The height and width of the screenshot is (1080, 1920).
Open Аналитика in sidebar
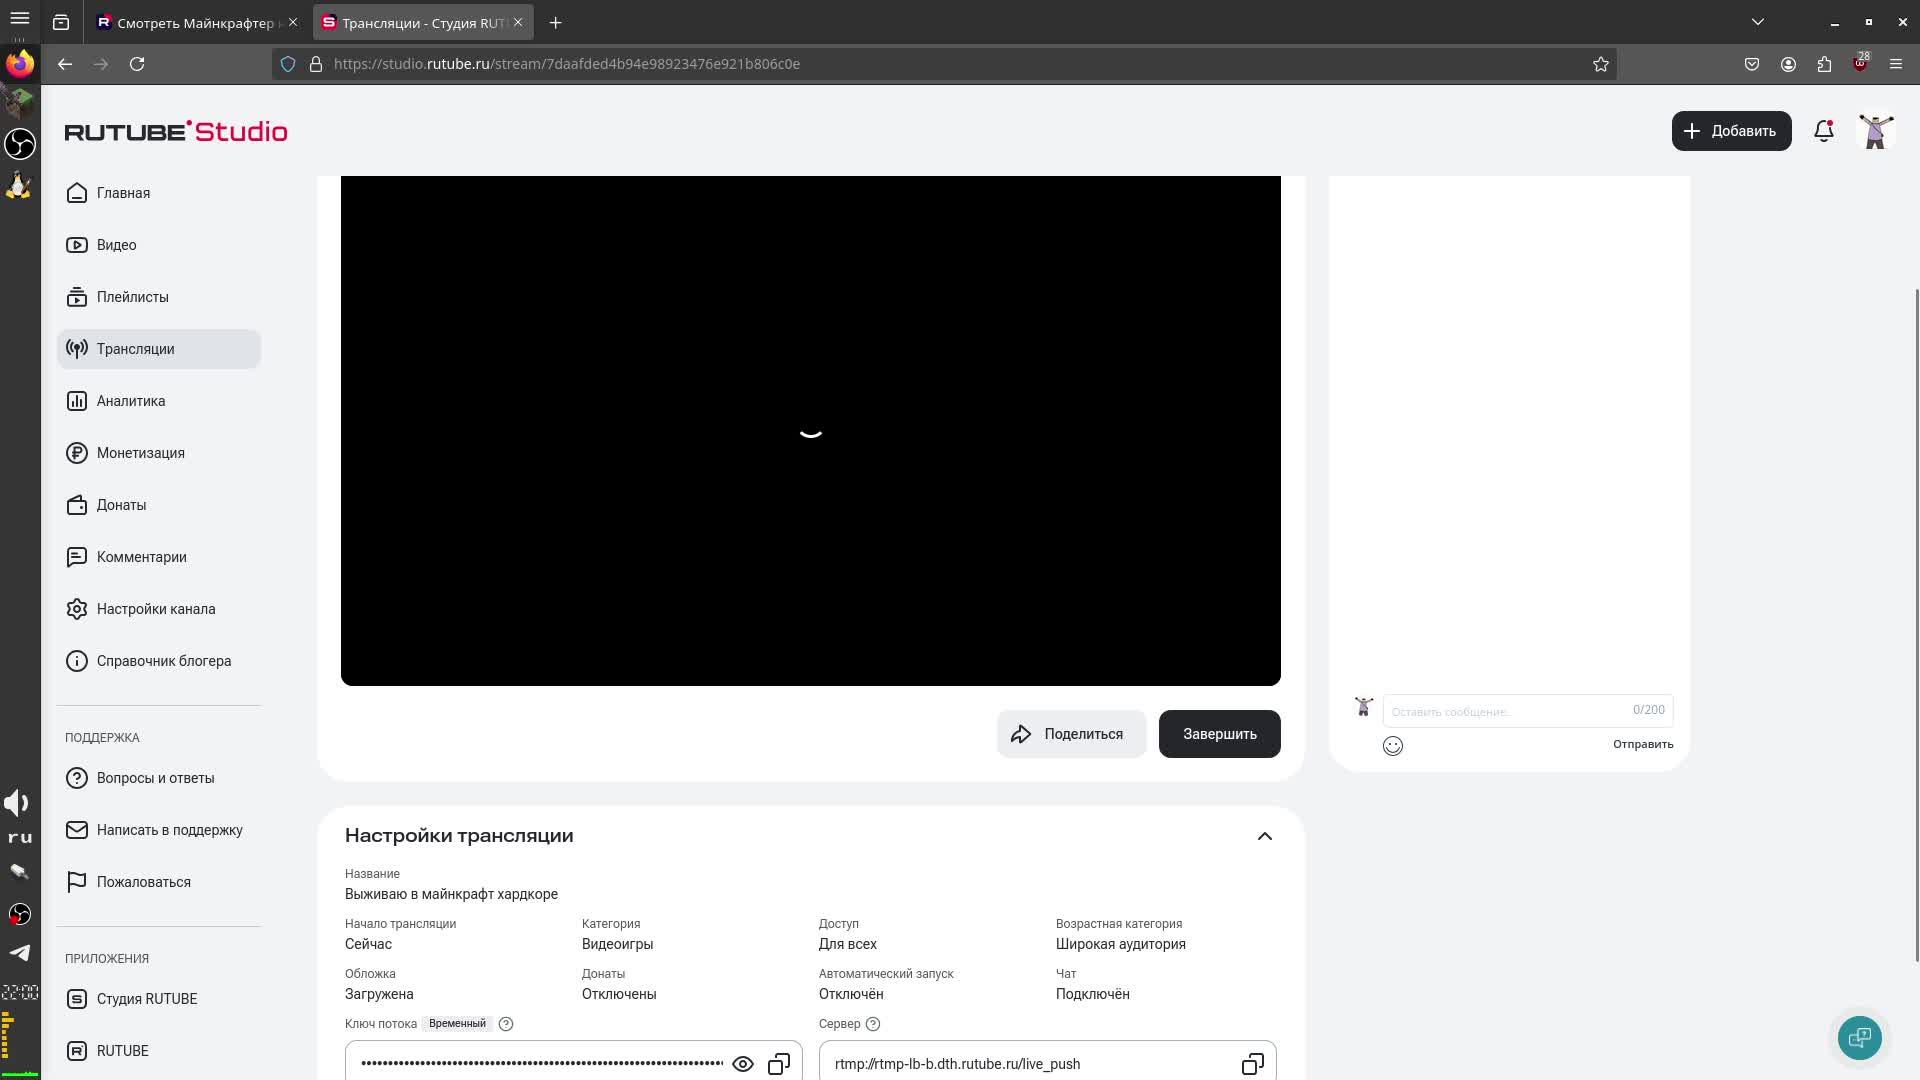coord(131,401)
